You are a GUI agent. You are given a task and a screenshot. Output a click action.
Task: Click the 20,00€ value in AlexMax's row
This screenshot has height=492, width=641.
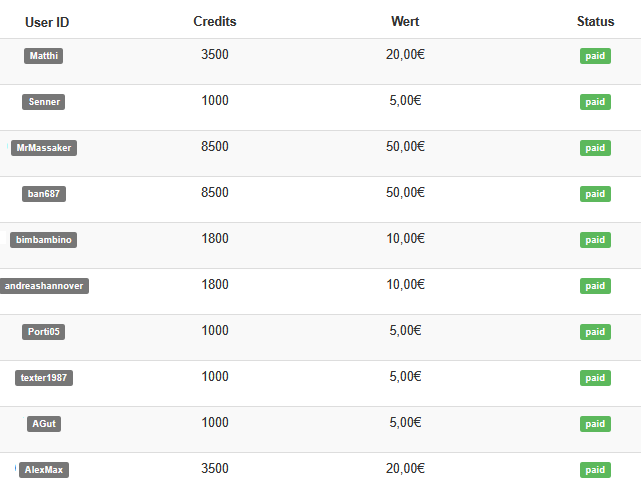(405, 468)
